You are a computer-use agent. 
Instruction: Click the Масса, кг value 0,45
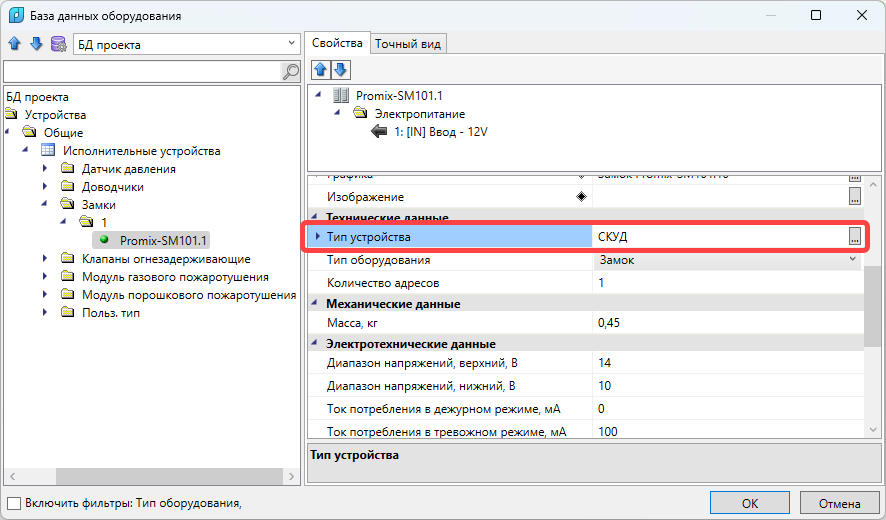(x=609, y=323)
